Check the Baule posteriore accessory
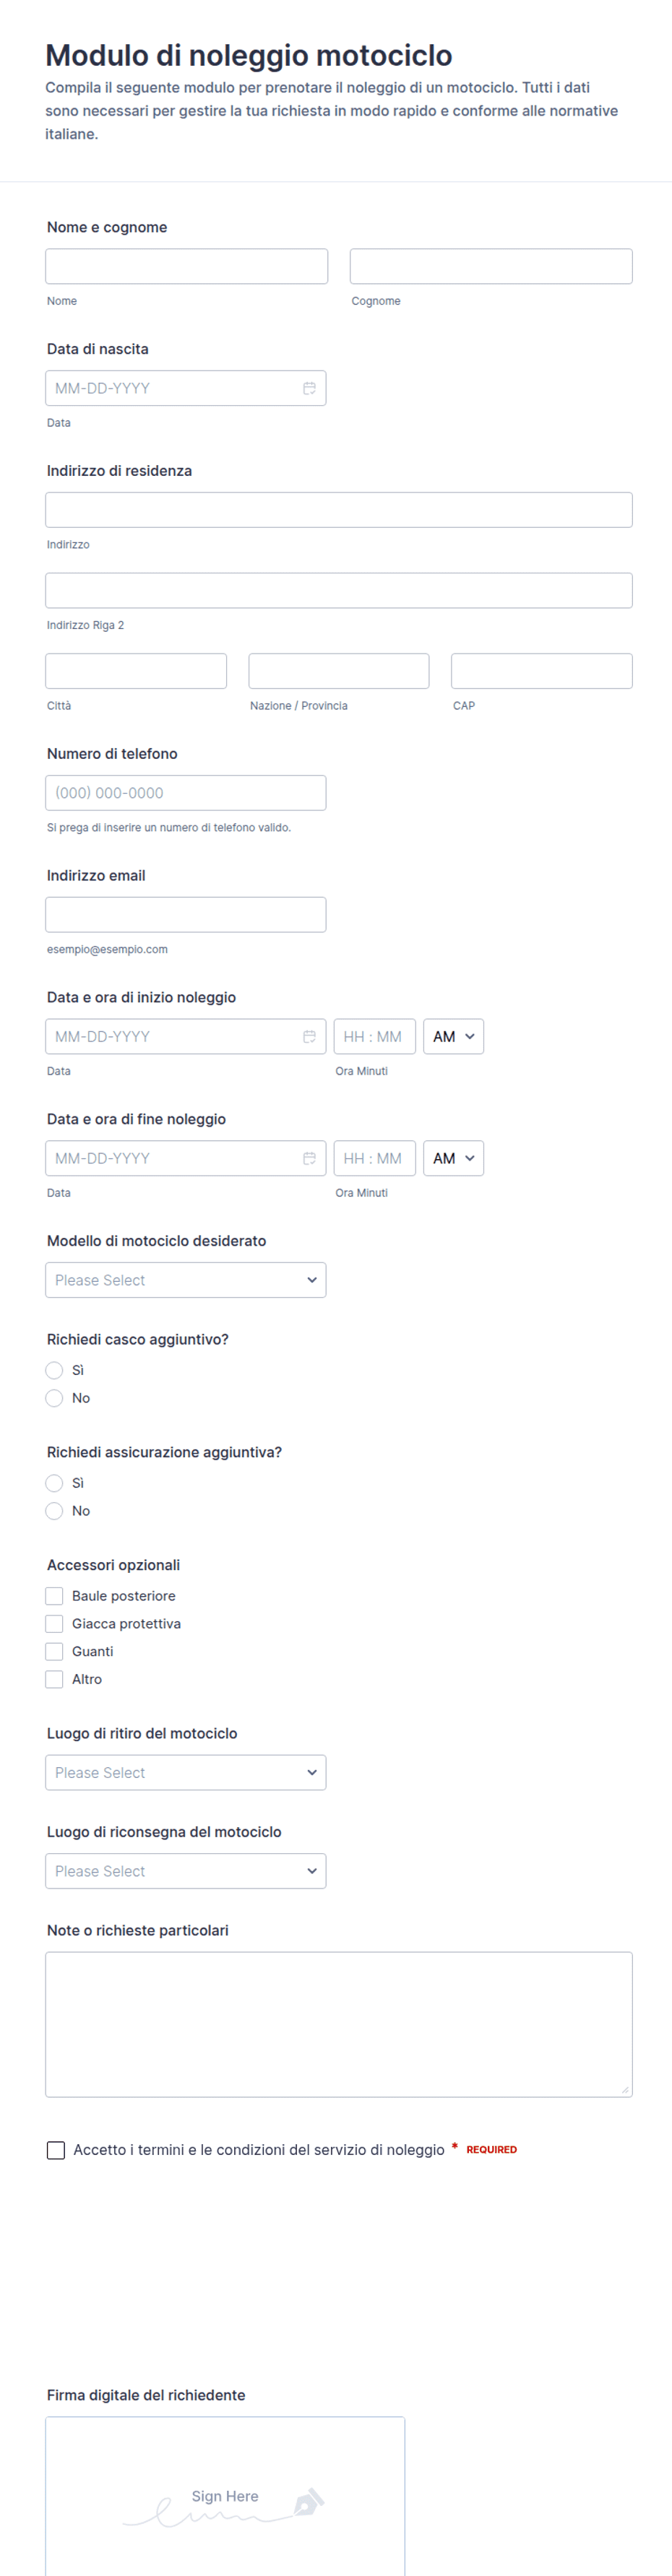This screenshot has width=672, height=2576. tap(54, 1596)
